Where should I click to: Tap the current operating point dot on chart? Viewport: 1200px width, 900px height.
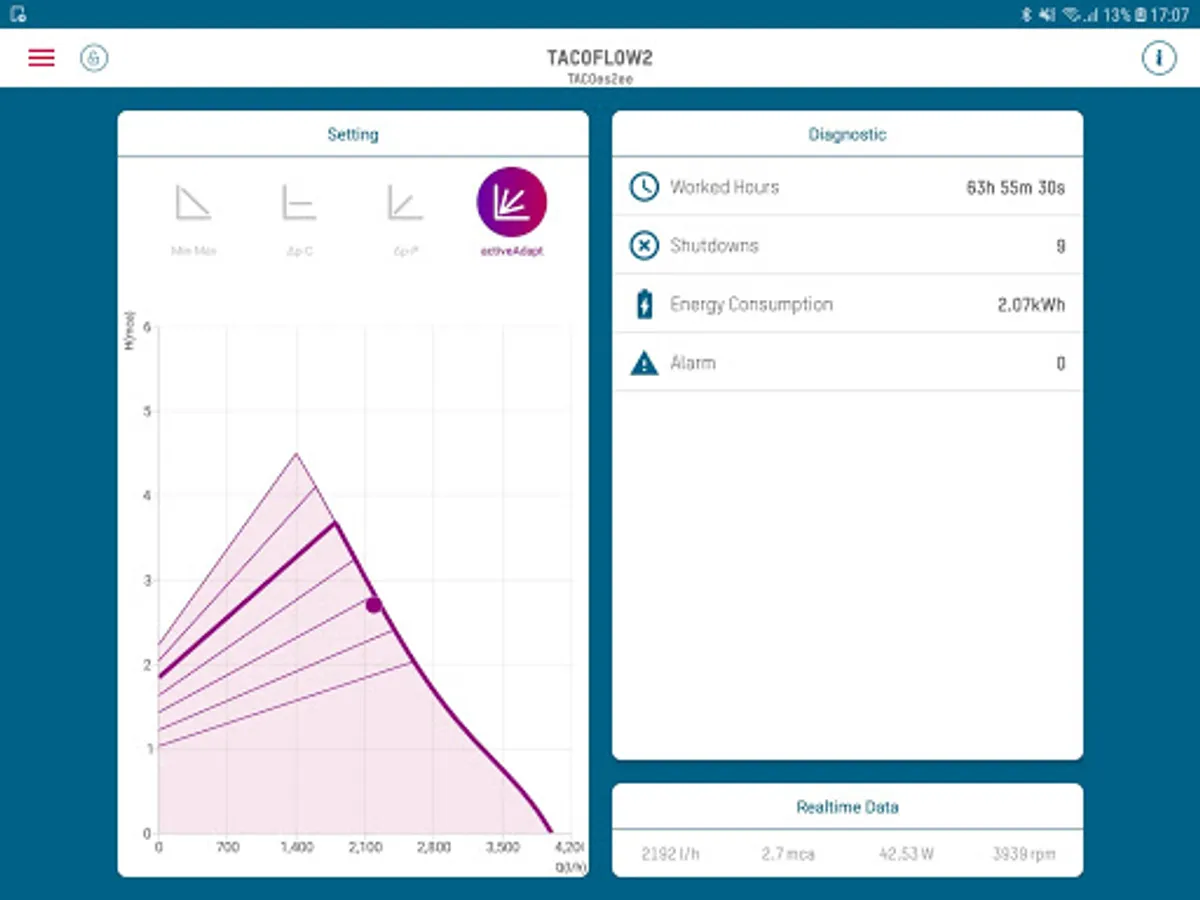(373, 605)
